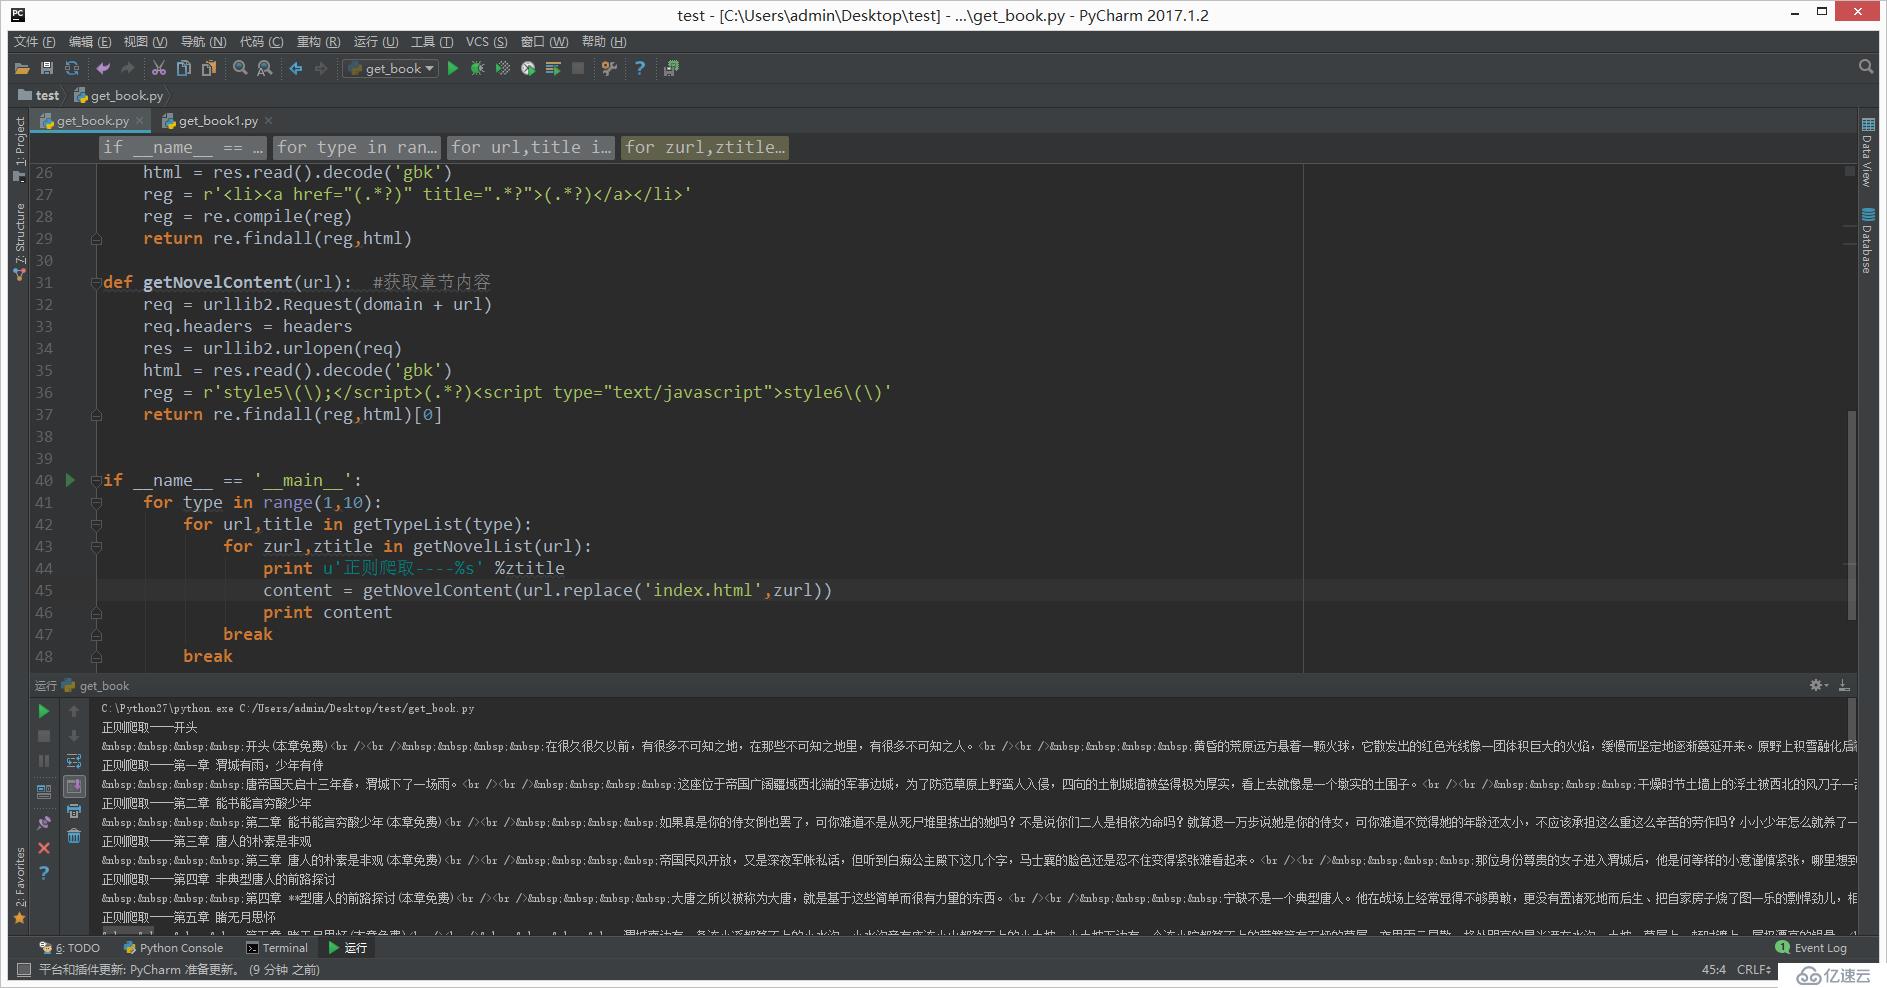Image resolution: width=1887 pixels, height=988 pixels.
Task: Click the last main toolbar icon with green chip
Action: [x=671, y=68]
